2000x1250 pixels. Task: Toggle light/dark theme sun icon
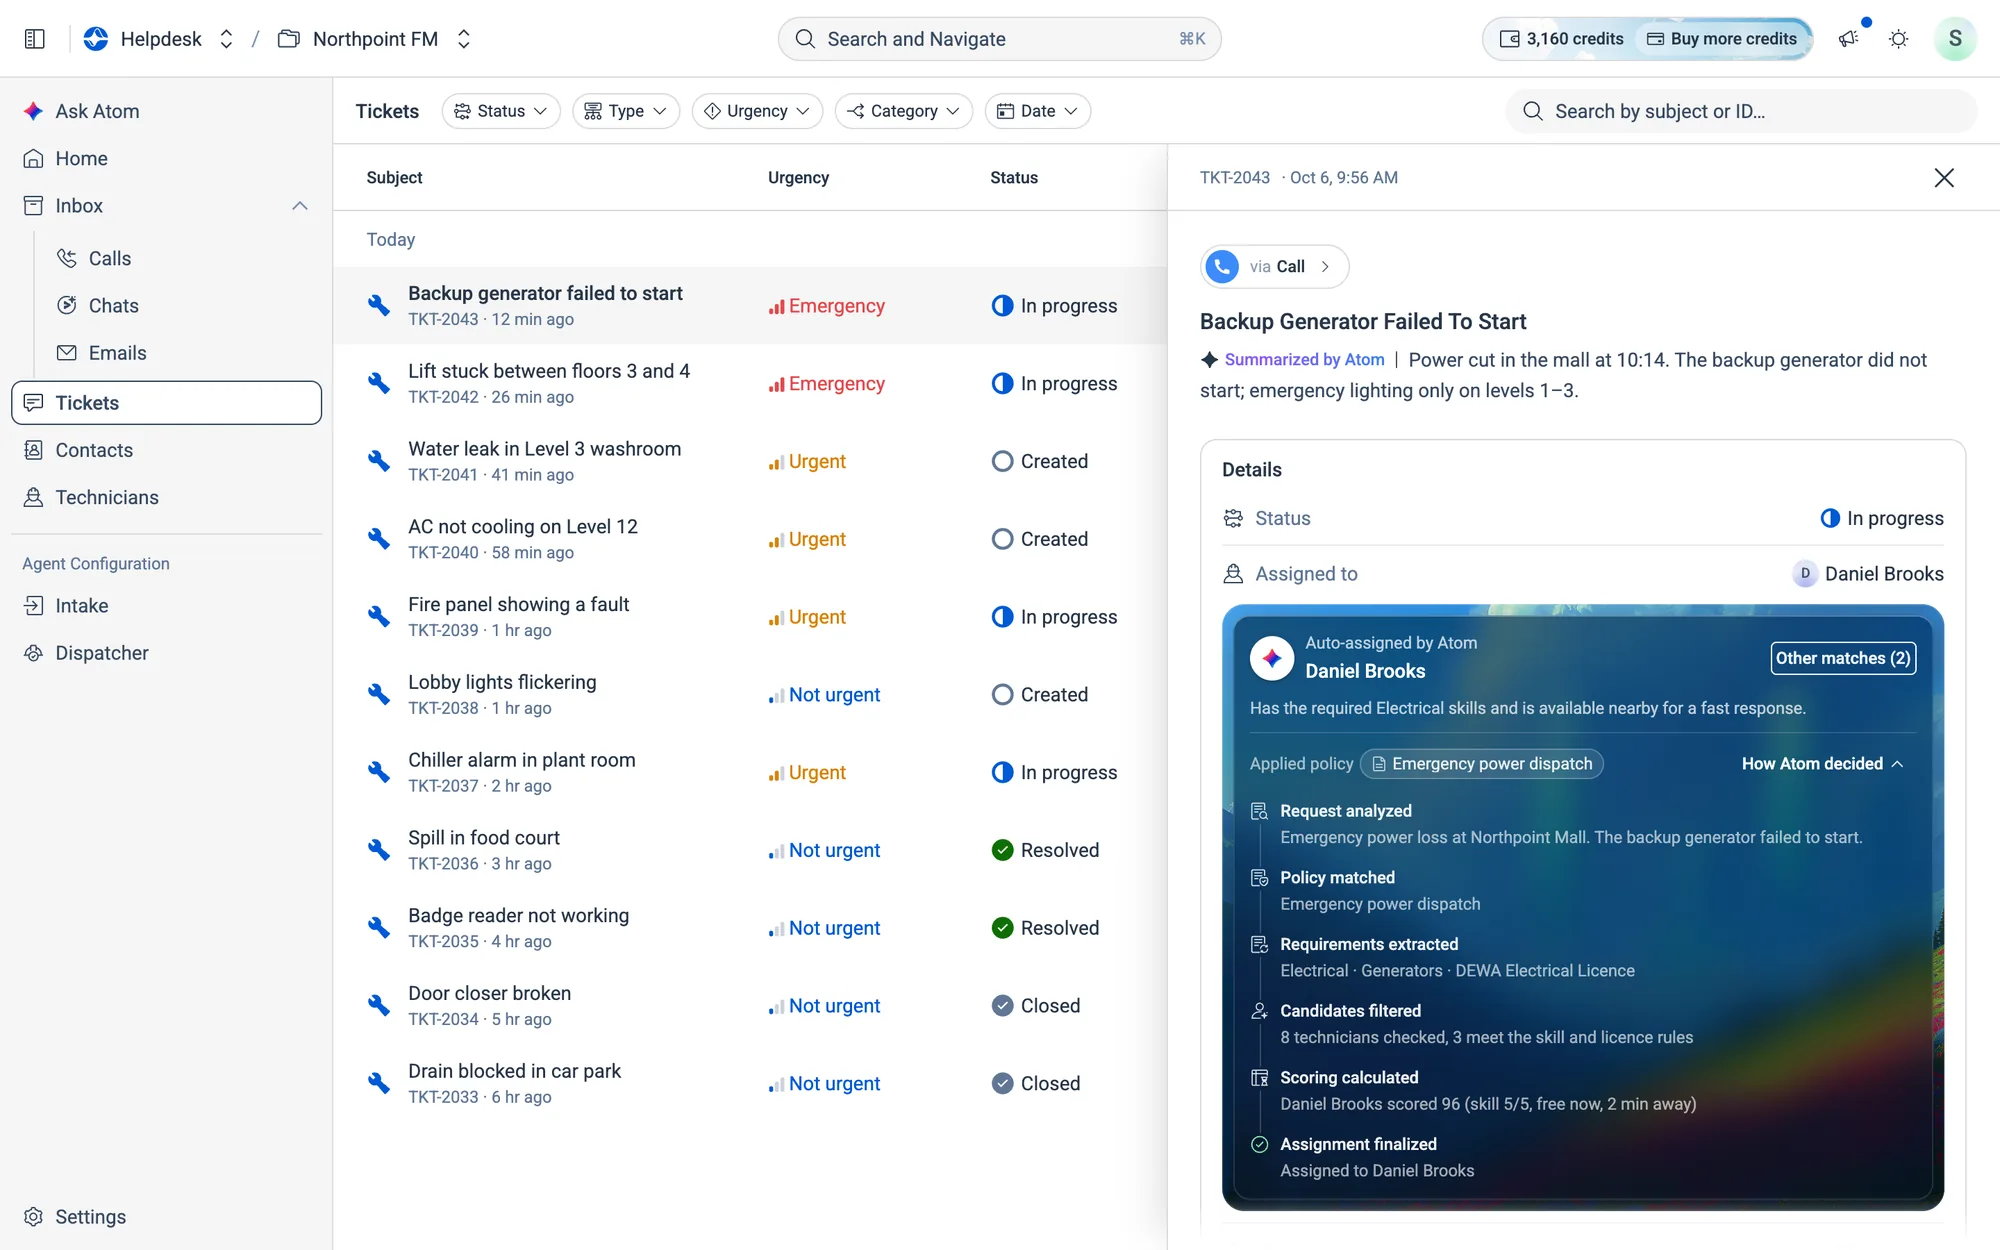point(1898,39)
